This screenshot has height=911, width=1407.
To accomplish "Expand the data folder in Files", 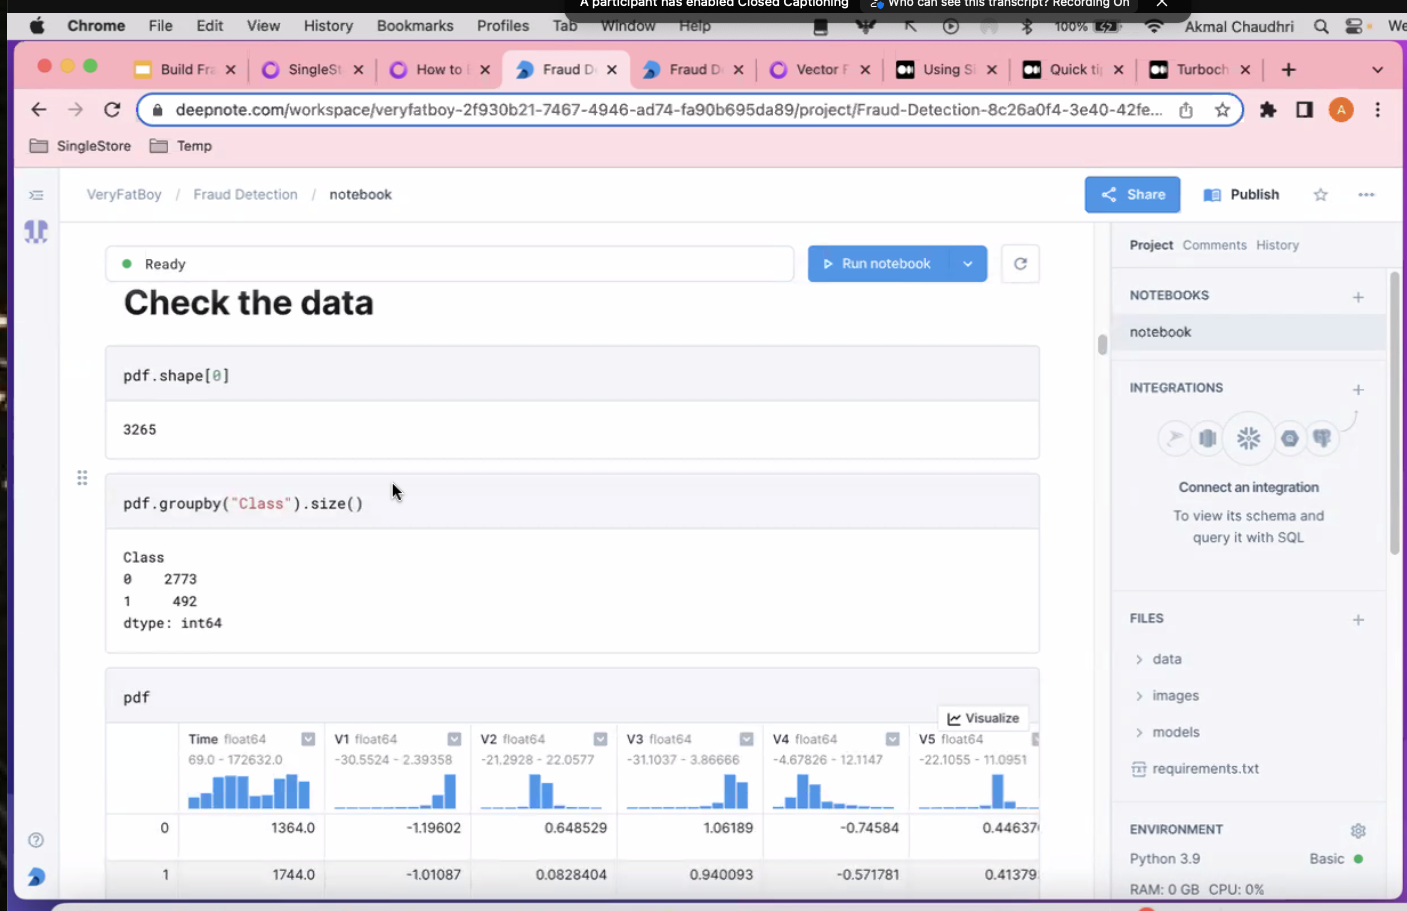I will click(1166, 659).
